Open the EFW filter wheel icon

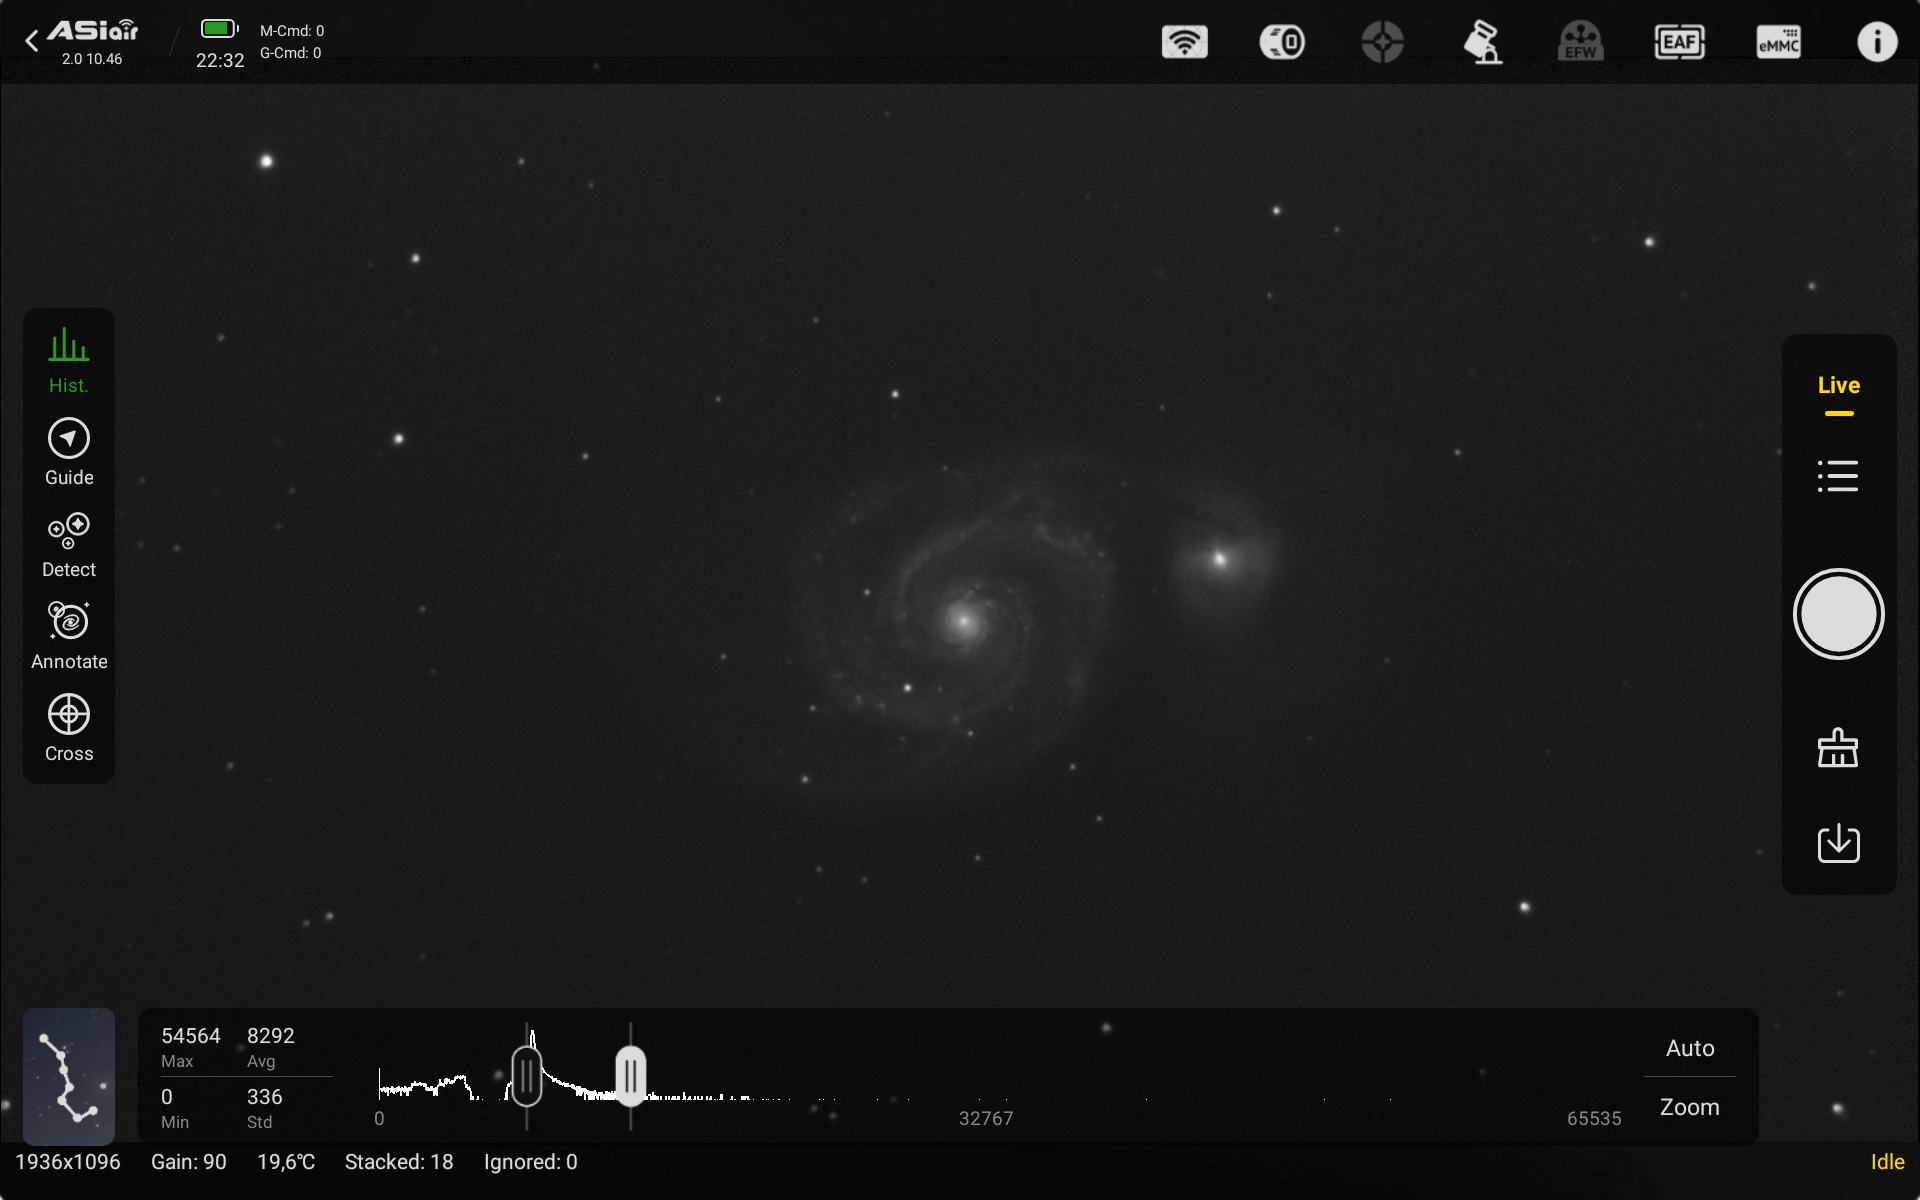pyautogui.click(x=1580, y=42)
